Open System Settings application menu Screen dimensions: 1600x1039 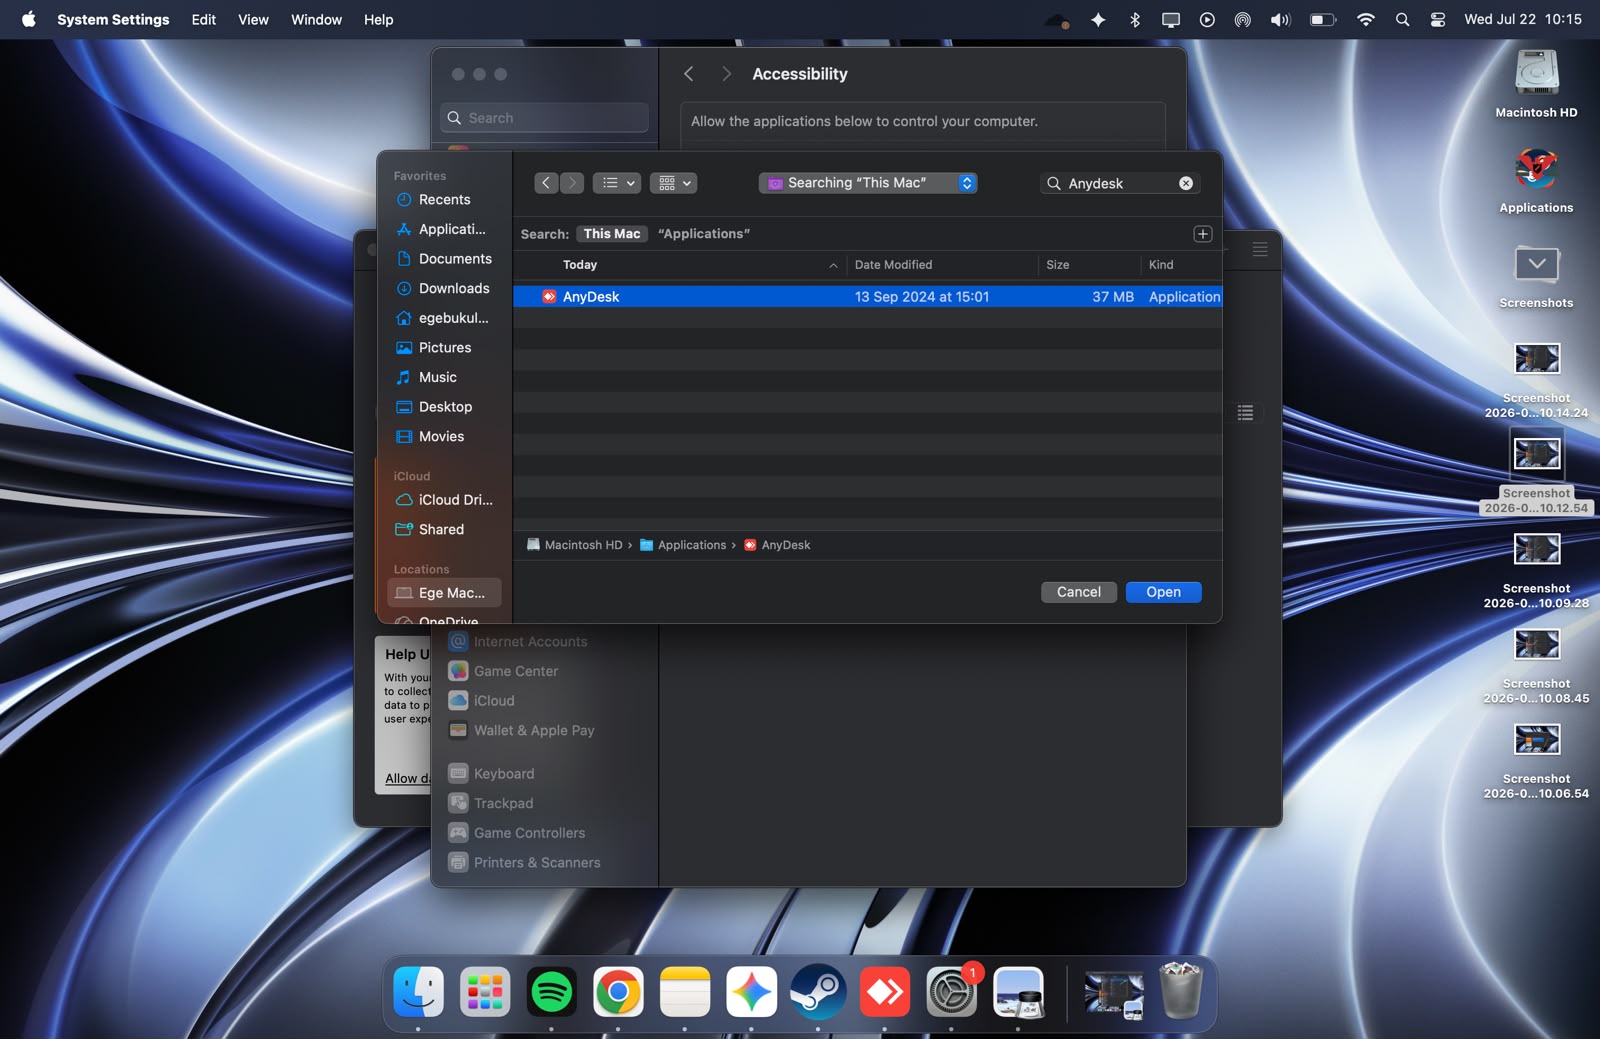click(x=113, y=19)
